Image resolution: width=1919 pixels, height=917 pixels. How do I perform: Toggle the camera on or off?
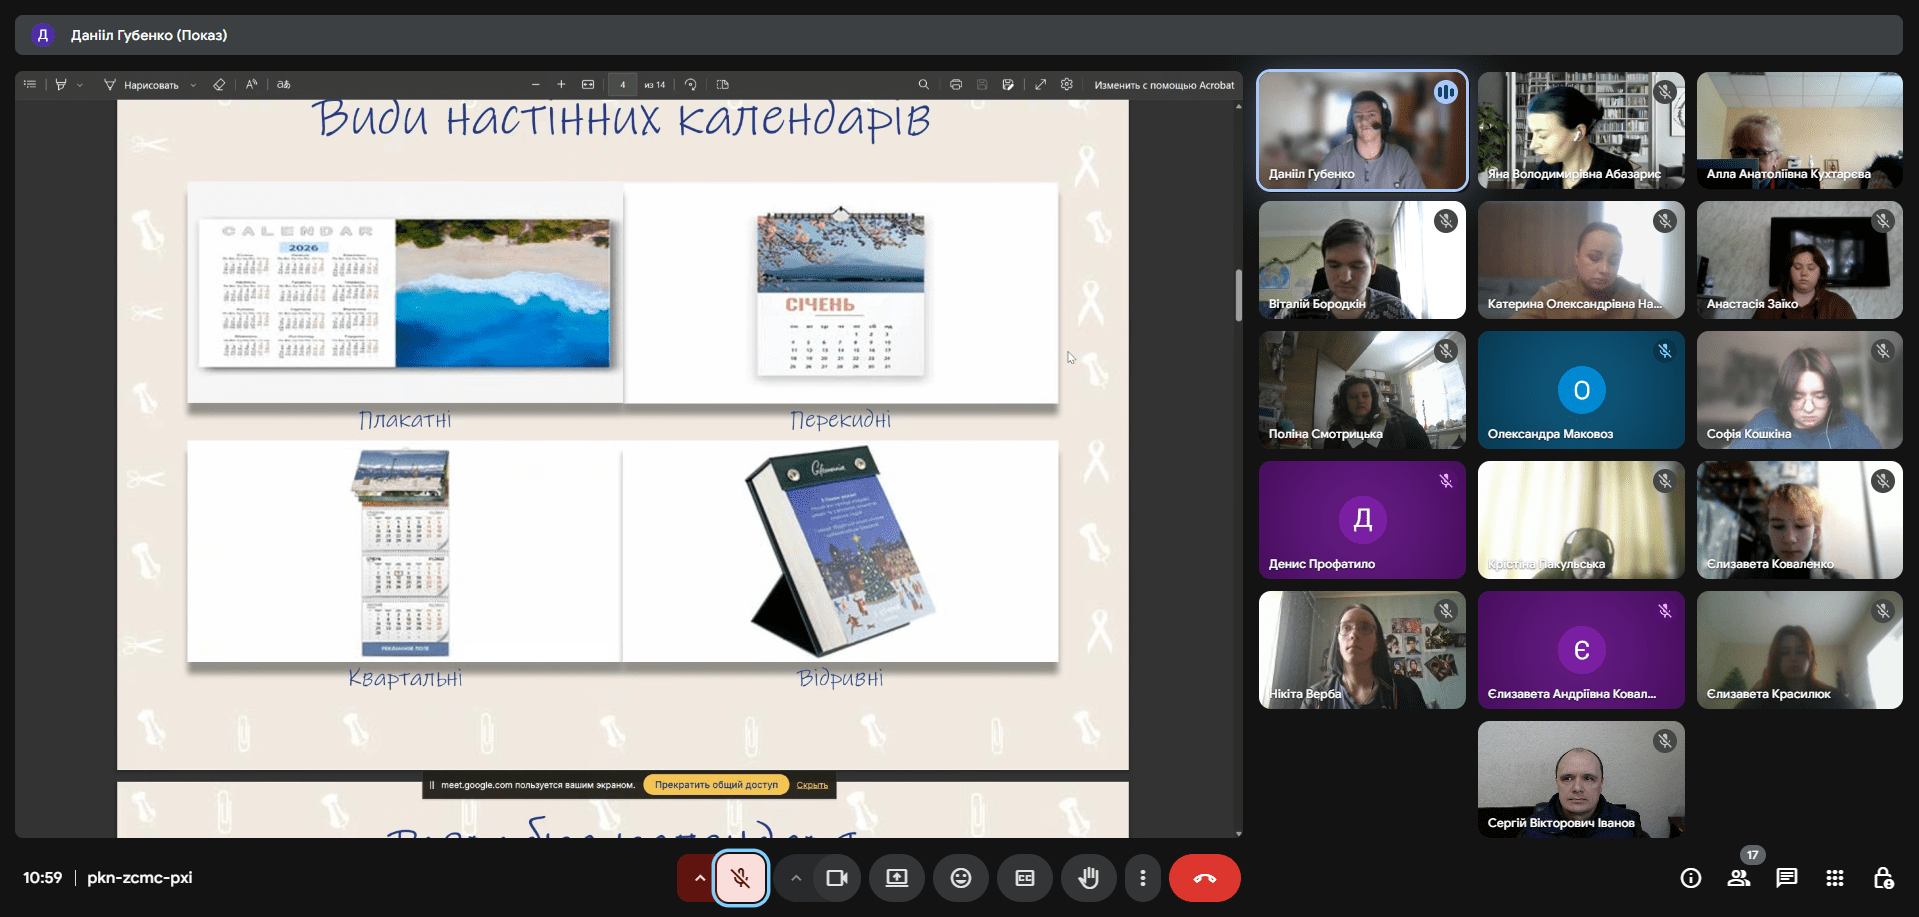pos(837,878)
